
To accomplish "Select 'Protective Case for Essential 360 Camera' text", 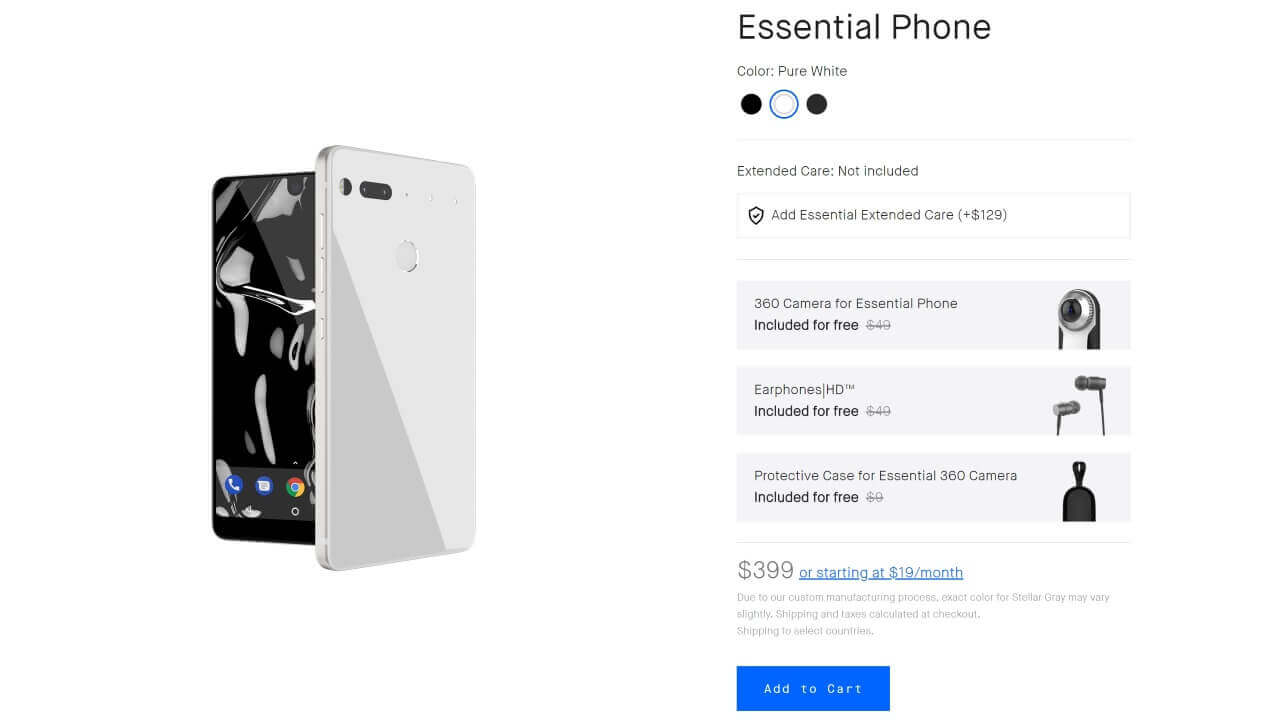I will coord(885,475).
